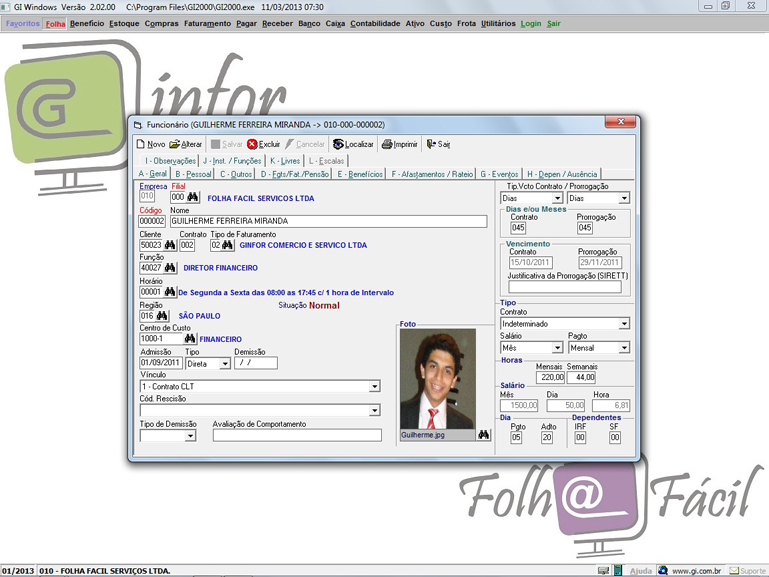The height and width of the screenshot is (577, 769).
Task: Click the Alterar folder icon button
Action: tap(185, 144)
